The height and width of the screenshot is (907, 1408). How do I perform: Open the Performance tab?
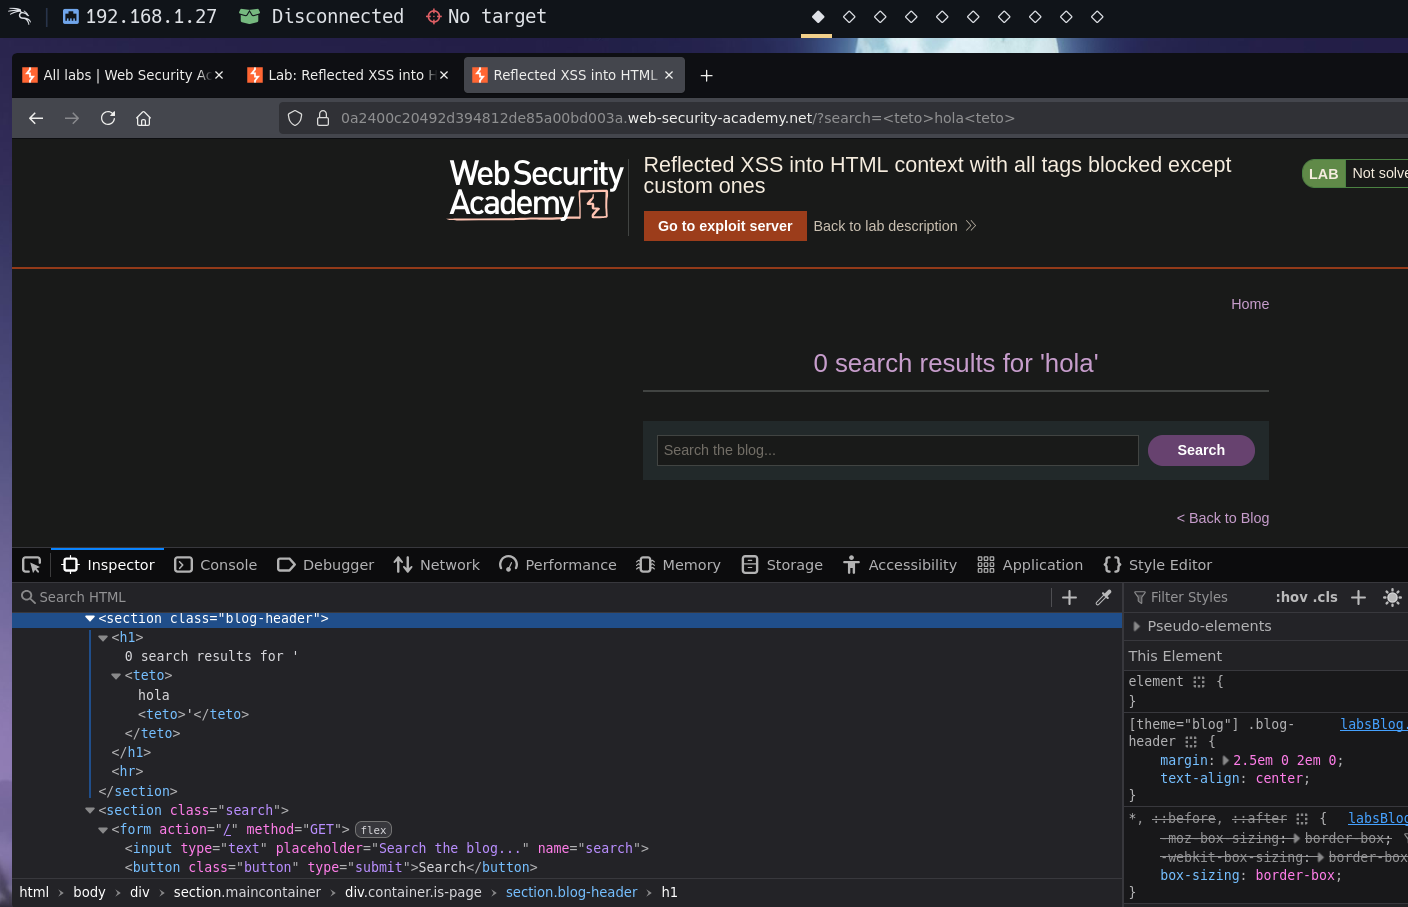point(558,565)
